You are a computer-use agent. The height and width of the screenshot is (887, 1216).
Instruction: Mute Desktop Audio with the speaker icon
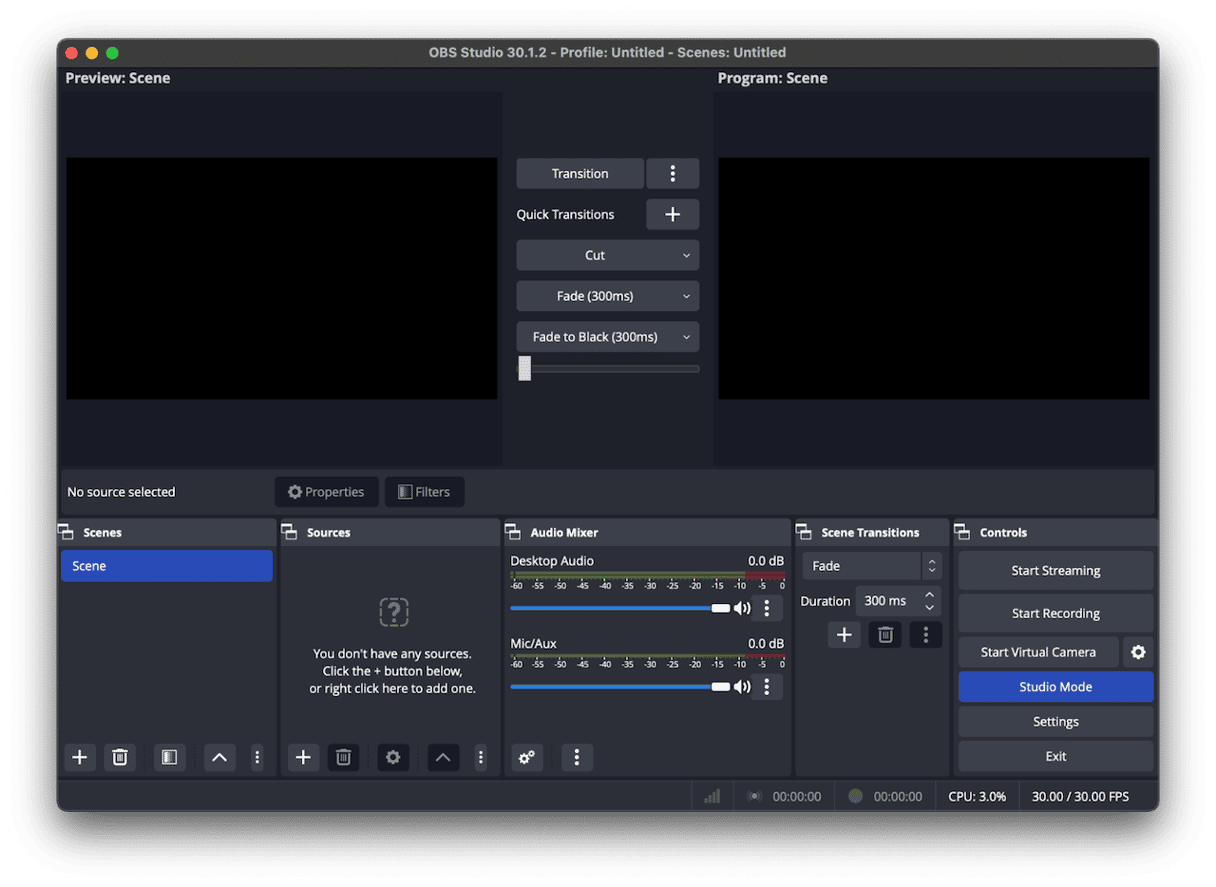(x=741, y=607)
